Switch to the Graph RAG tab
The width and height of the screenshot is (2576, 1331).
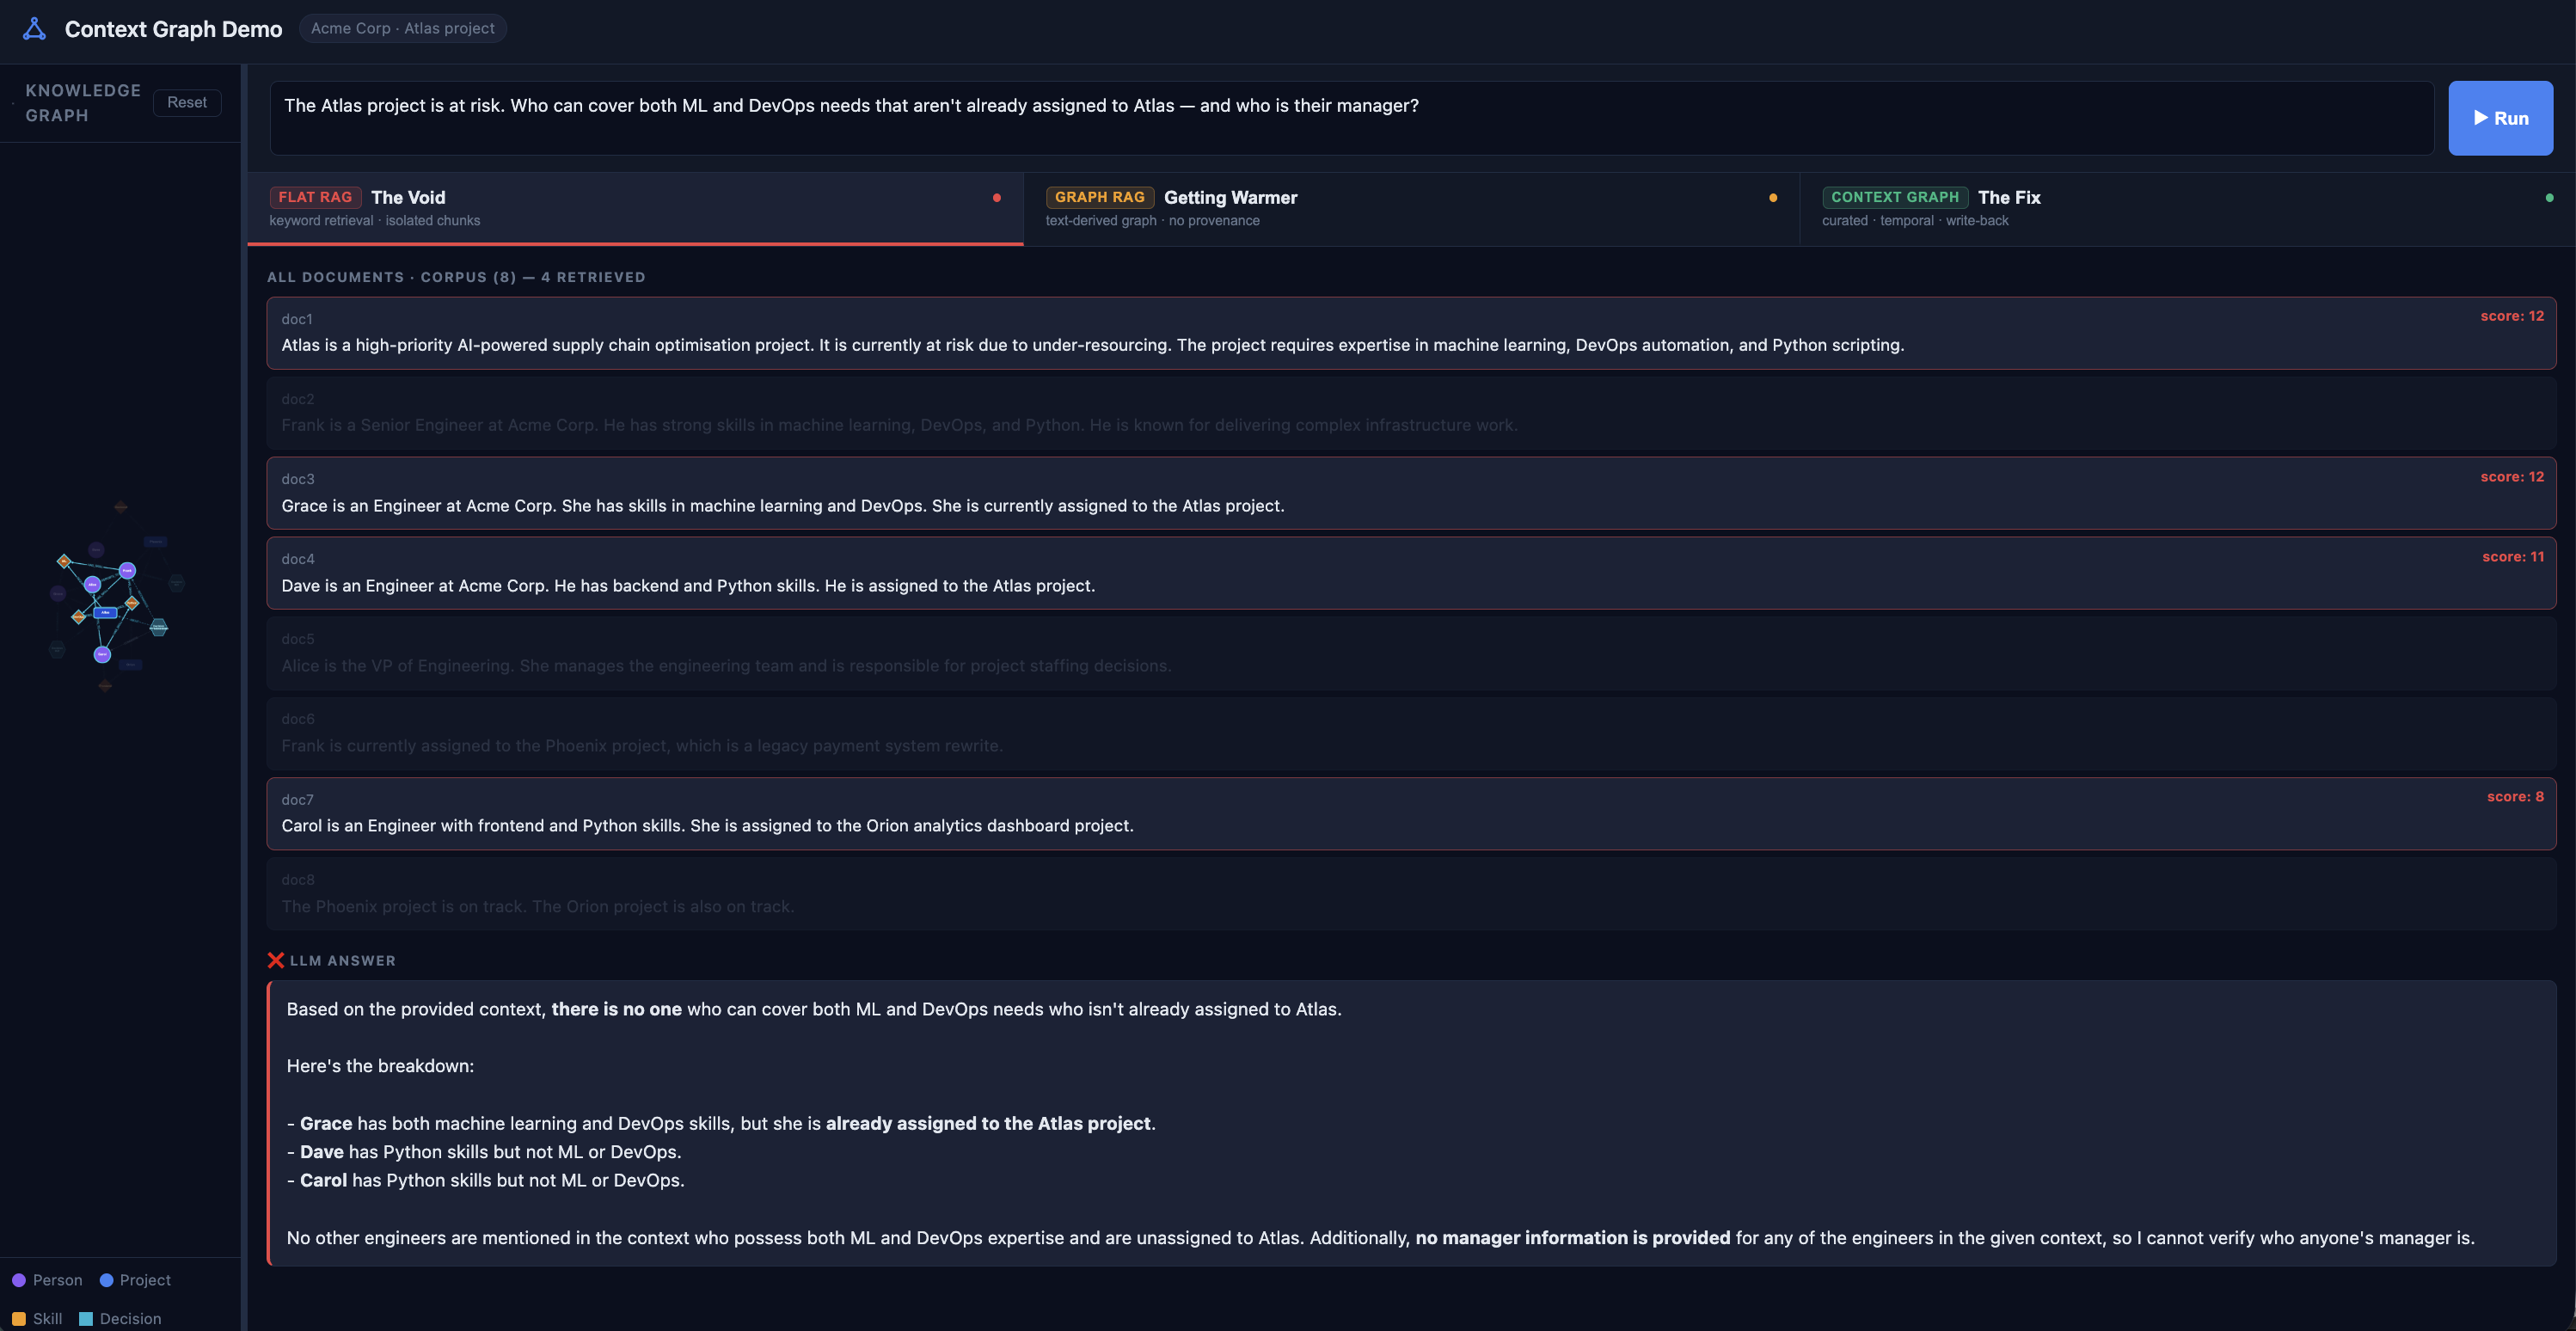(1410, 208)
